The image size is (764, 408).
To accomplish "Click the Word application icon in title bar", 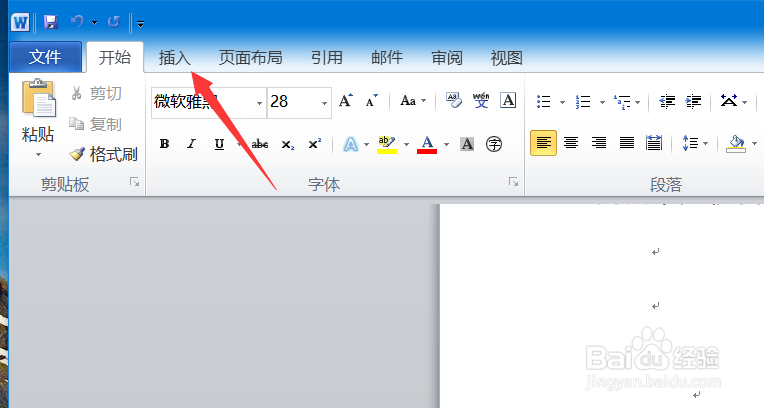I will point(20,22).
